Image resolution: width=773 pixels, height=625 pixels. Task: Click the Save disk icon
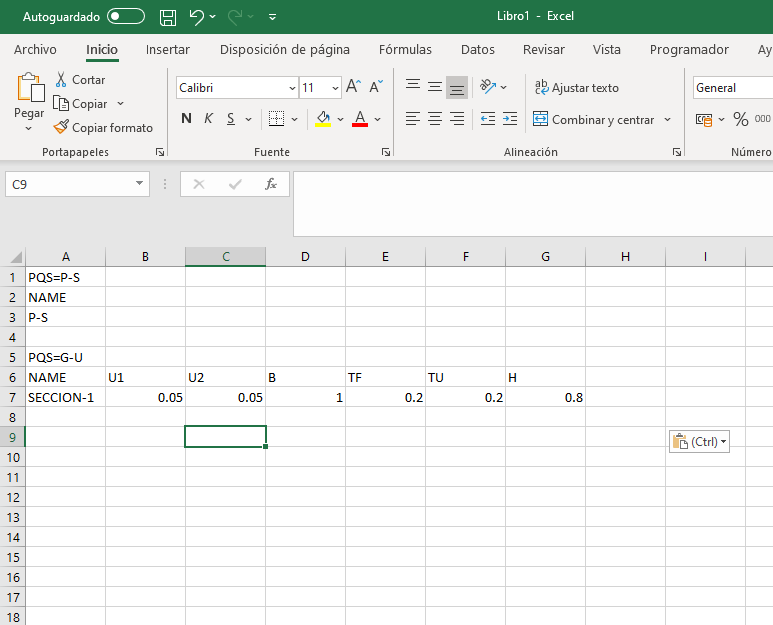pos(168,17)
